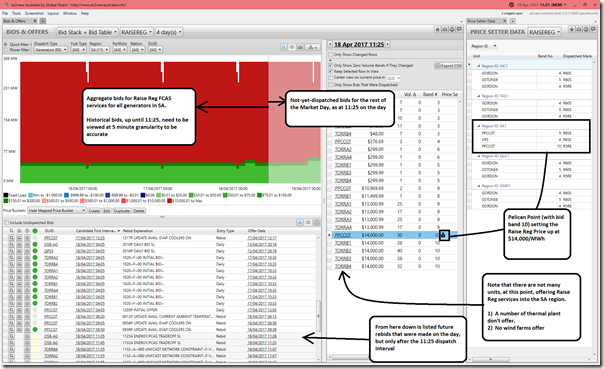The width and height of the screenshot is (604, 369).
Task: Click the price setter flame icon on PPCCGT row
Action: pos(444,235)
